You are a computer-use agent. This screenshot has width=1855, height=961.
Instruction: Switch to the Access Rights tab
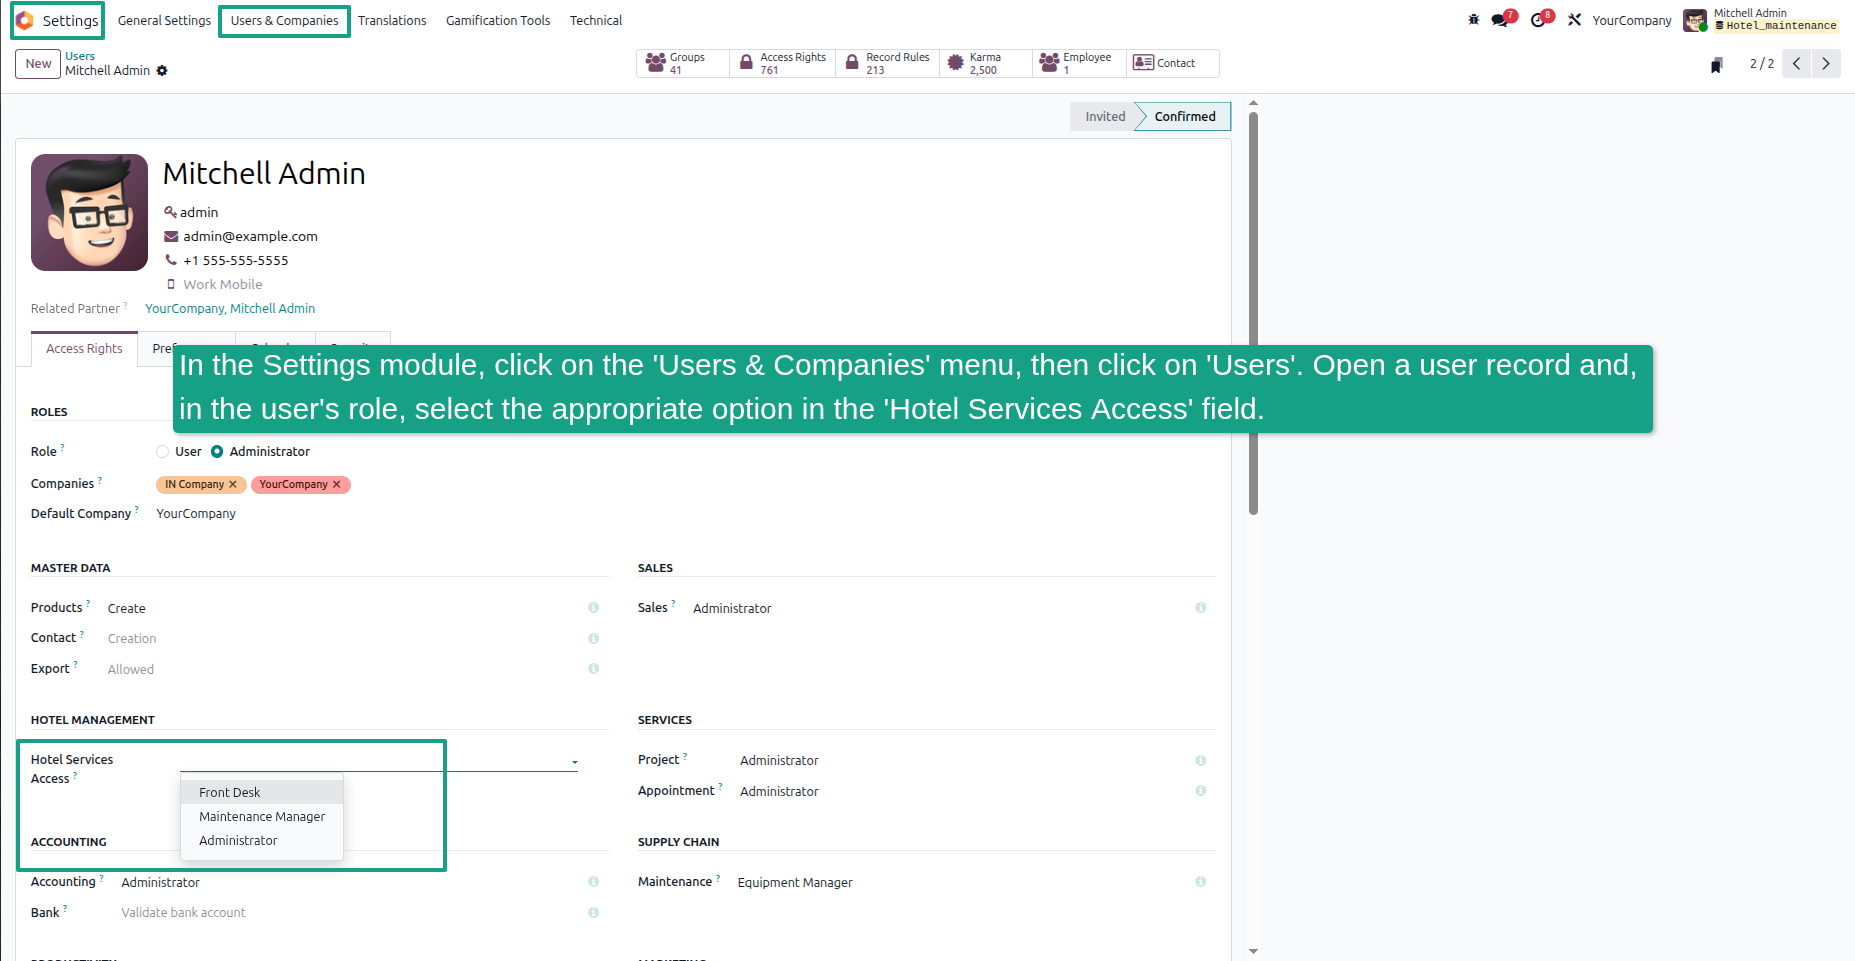(x=84, y=349)
